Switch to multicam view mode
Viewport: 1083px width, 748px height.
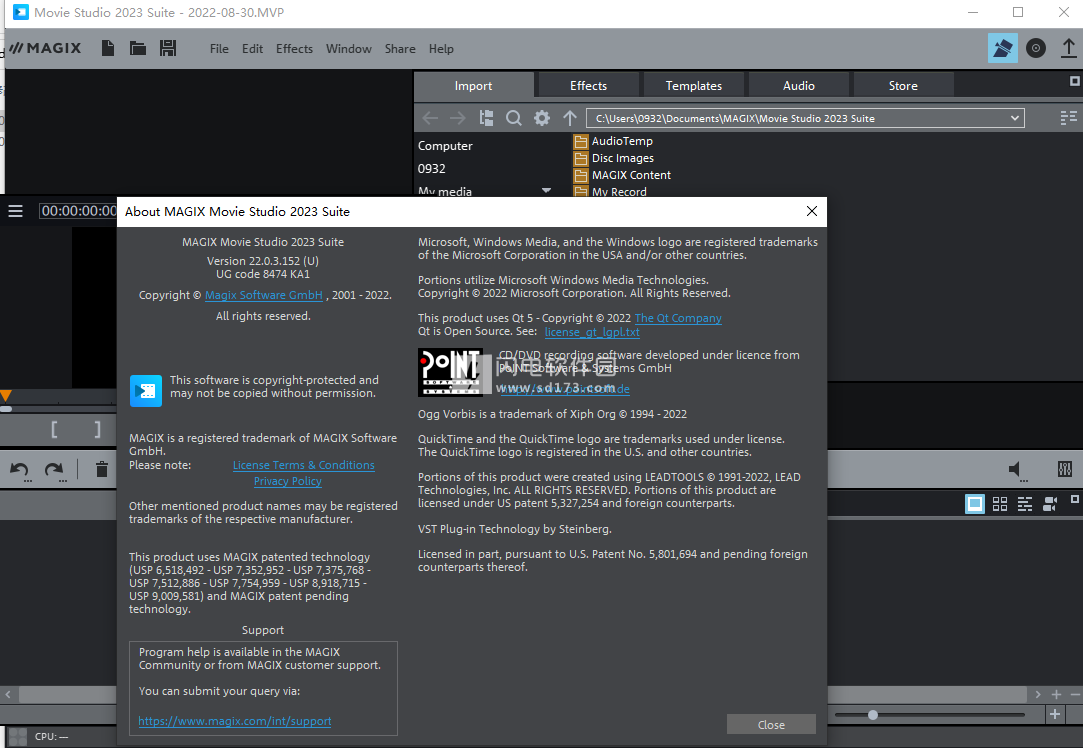(1050, 504)
